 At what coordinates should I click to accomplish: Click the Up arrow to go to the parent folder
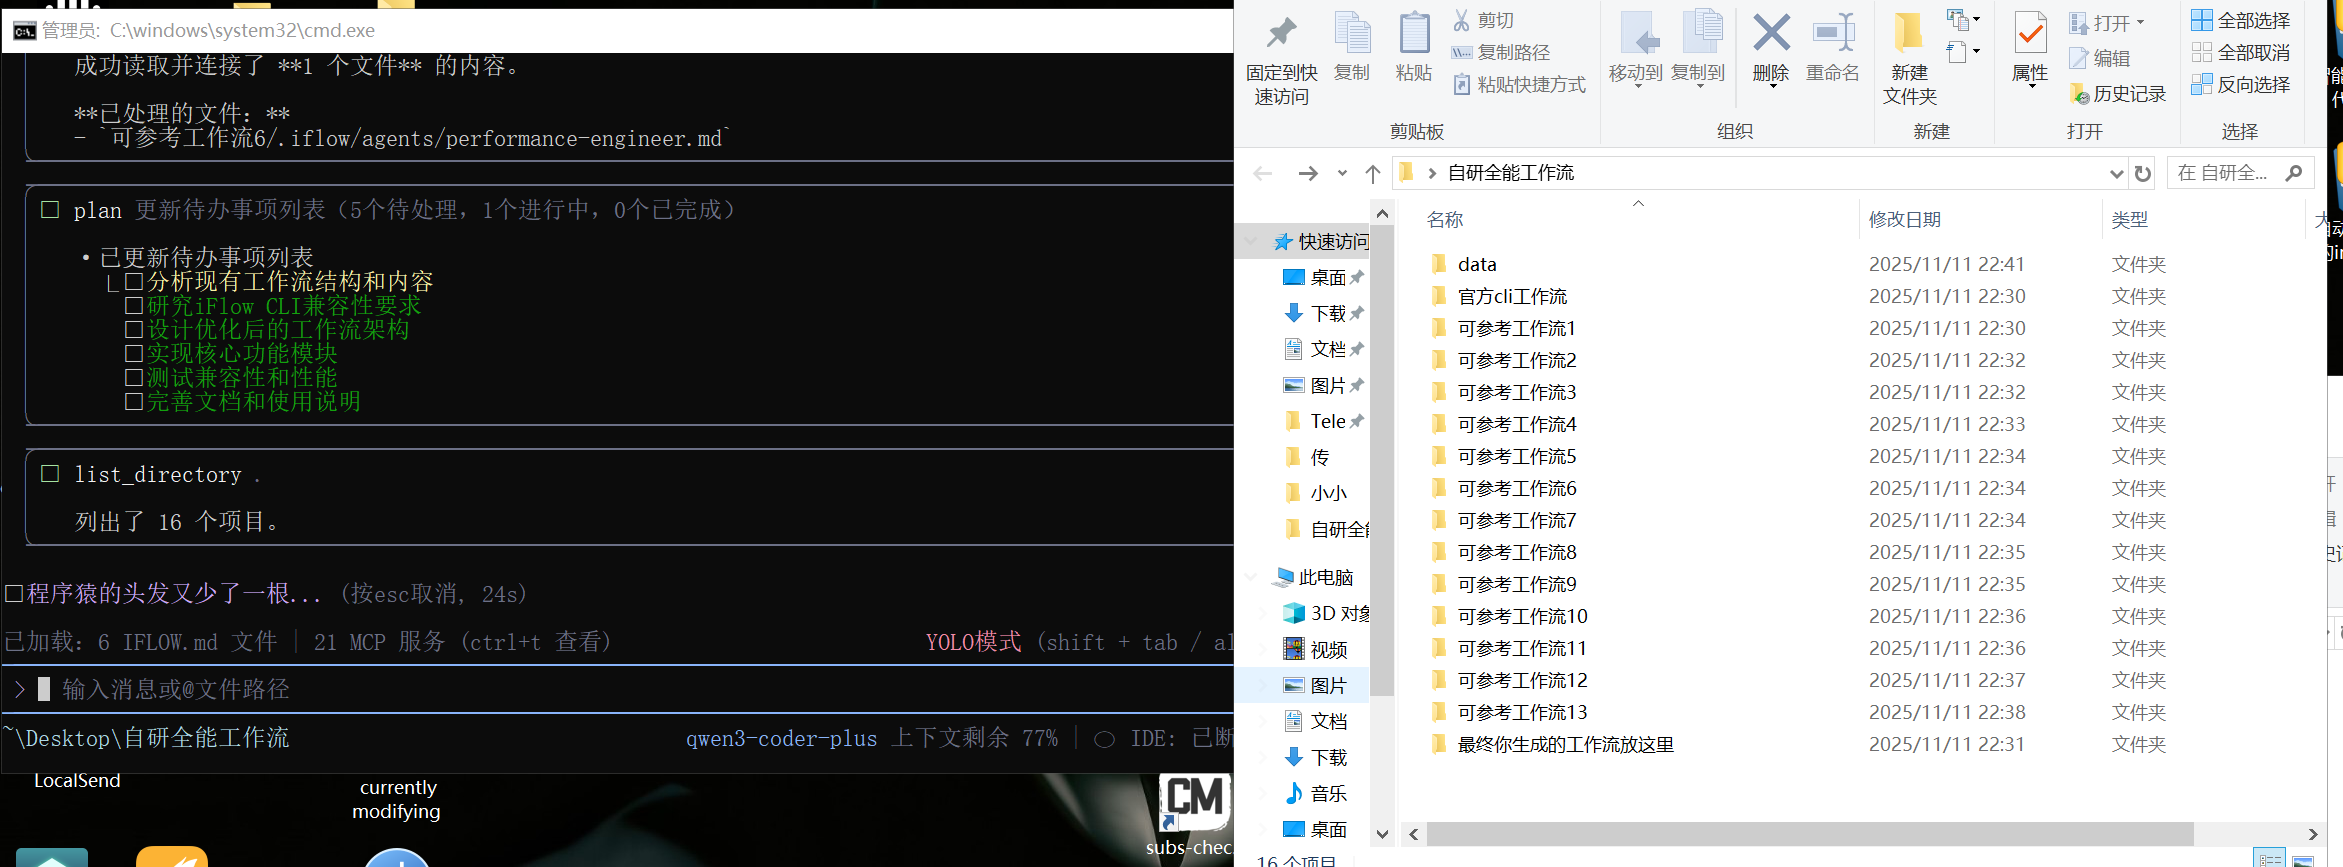pyautogui.click(x=1373, y=173)
